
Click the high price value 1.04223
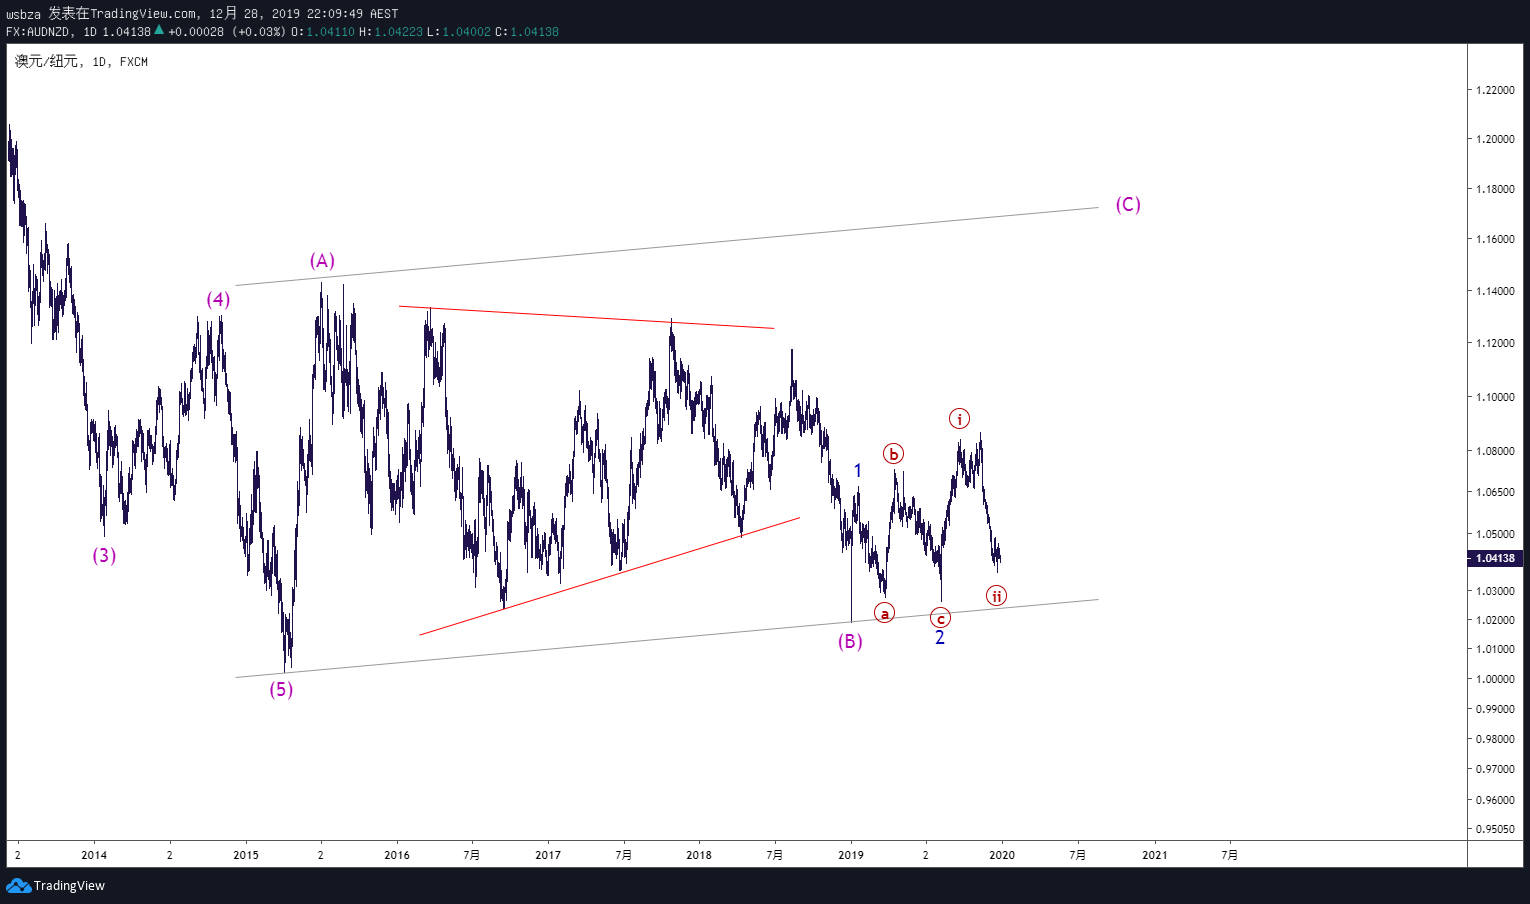coord(399,31)
